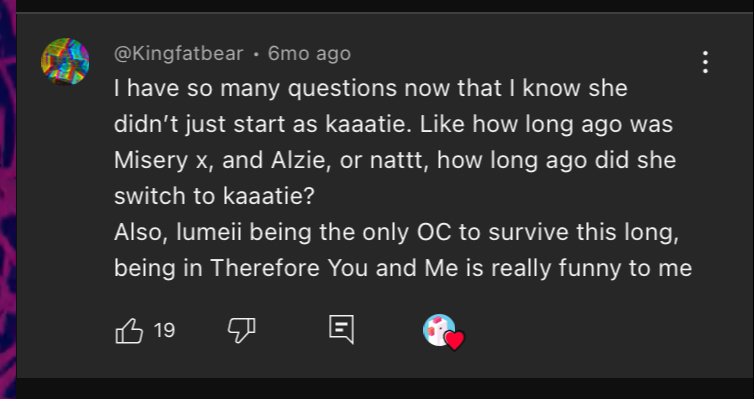This screenshot has width=754, height=399.
Task: Like the comment with the thumbs-up icon
Action: pyautogui.click(x=129, y=331)
